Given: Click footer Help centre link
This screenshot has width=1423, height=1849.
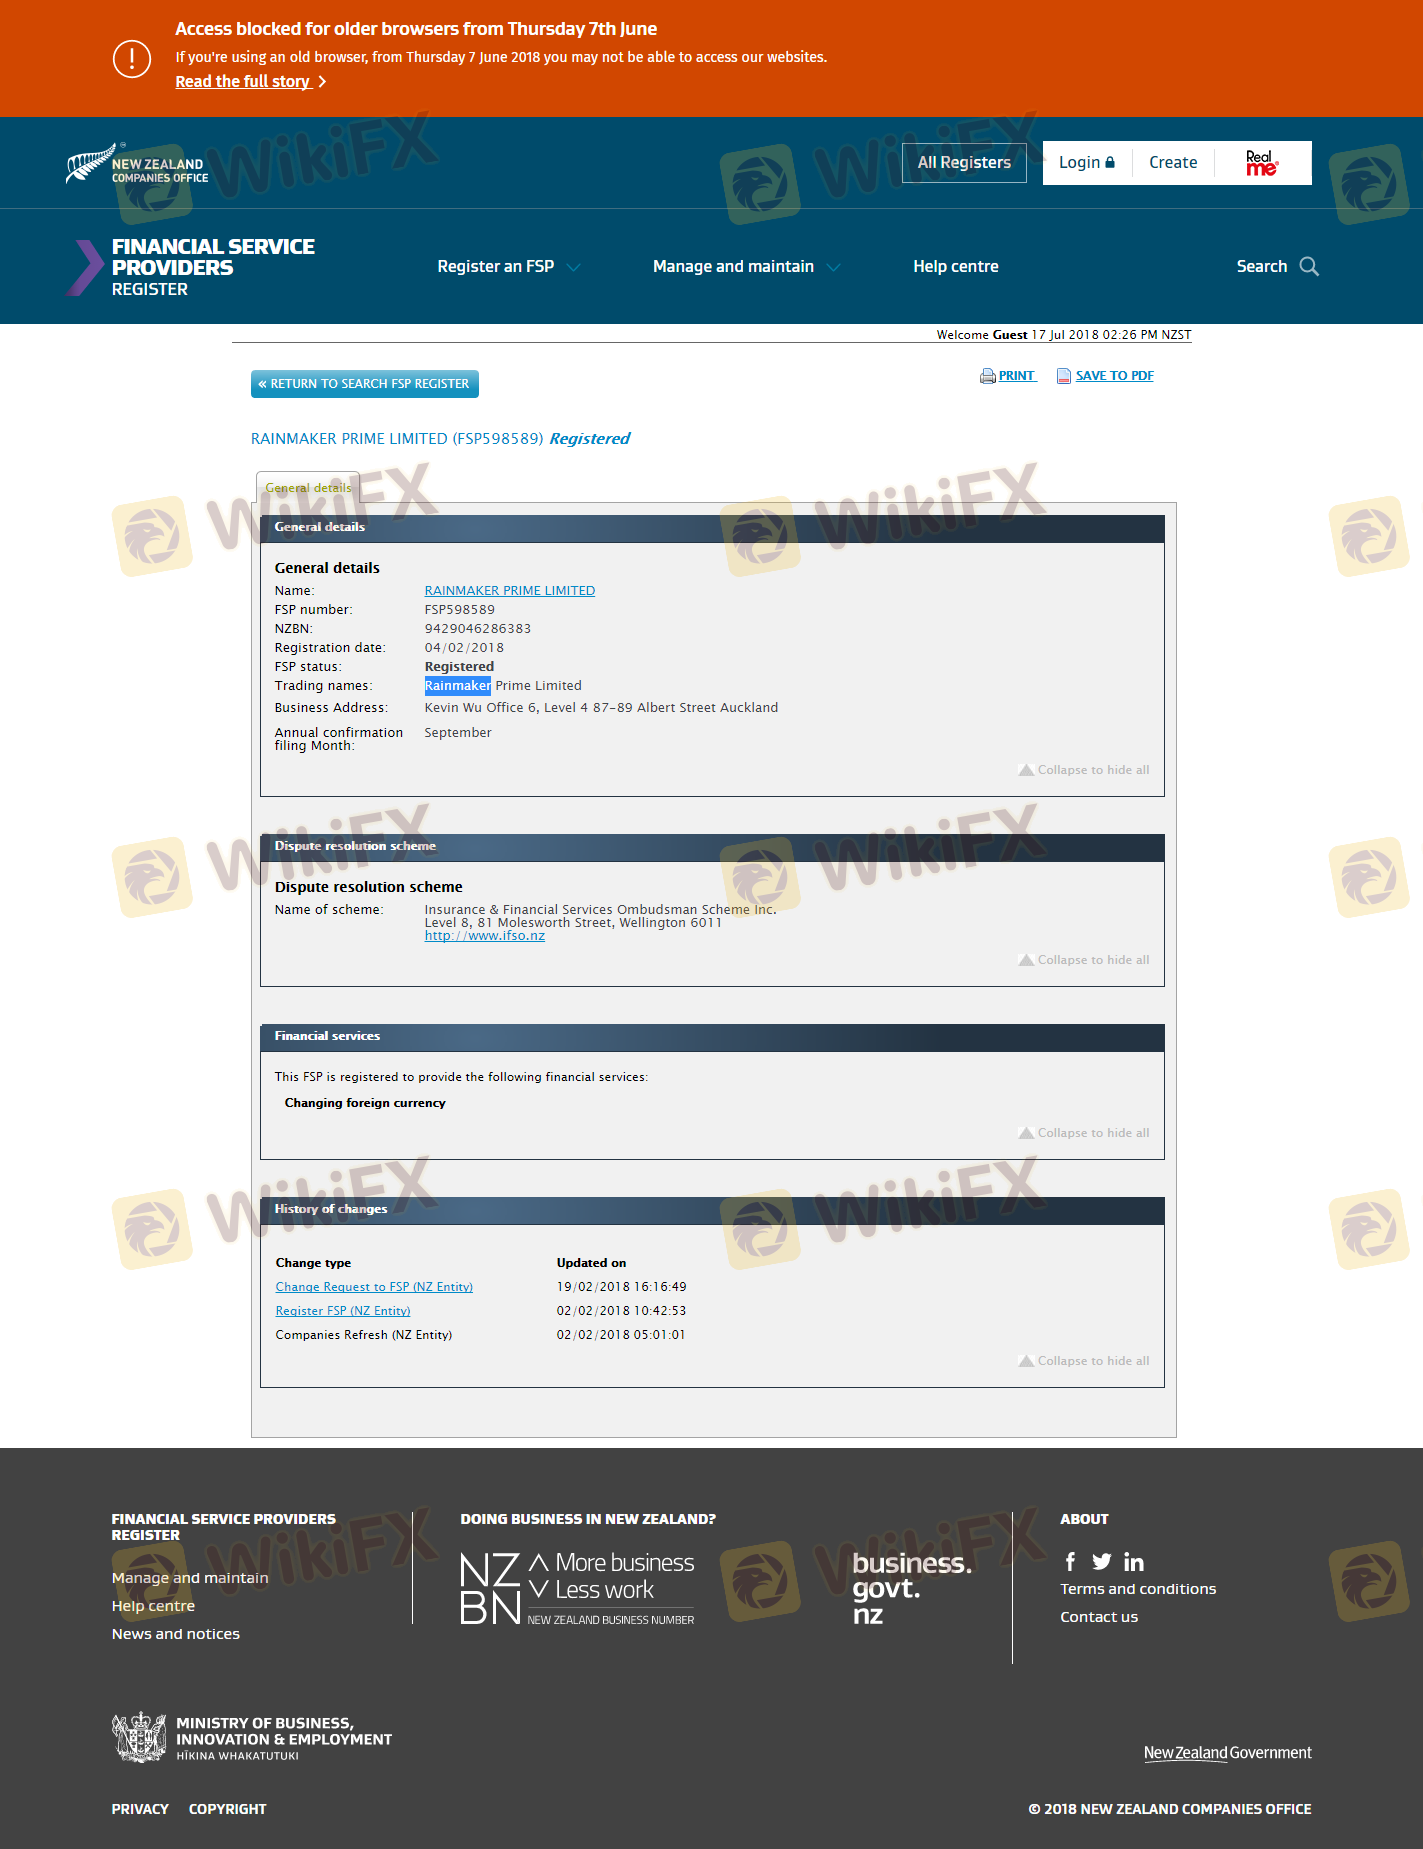Looking at the screenshot, I should click(153, 1606).
